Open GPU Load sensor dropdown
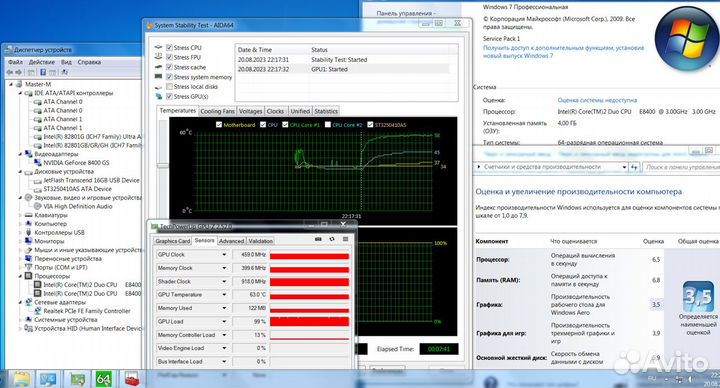 (x=224, y=321)
